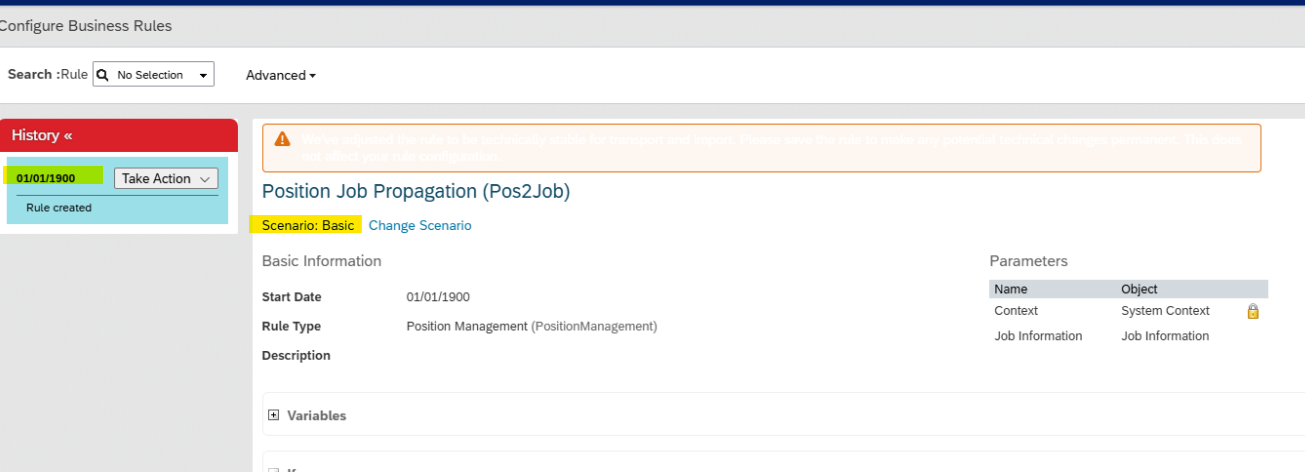
Task: Expand Variables section with plus icon
Action: pyautogui.click(x=273, y=415)
